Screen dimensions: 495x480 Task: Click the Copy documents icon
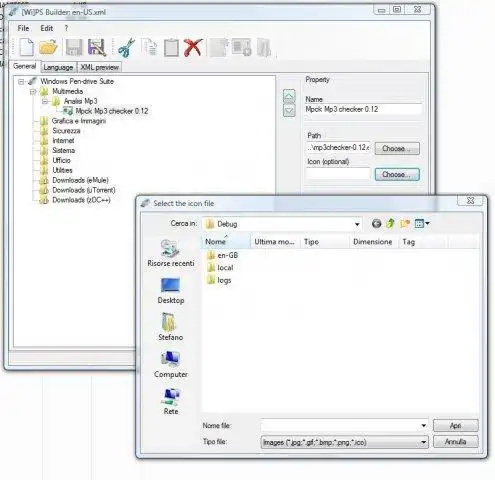tap(149, 47)
